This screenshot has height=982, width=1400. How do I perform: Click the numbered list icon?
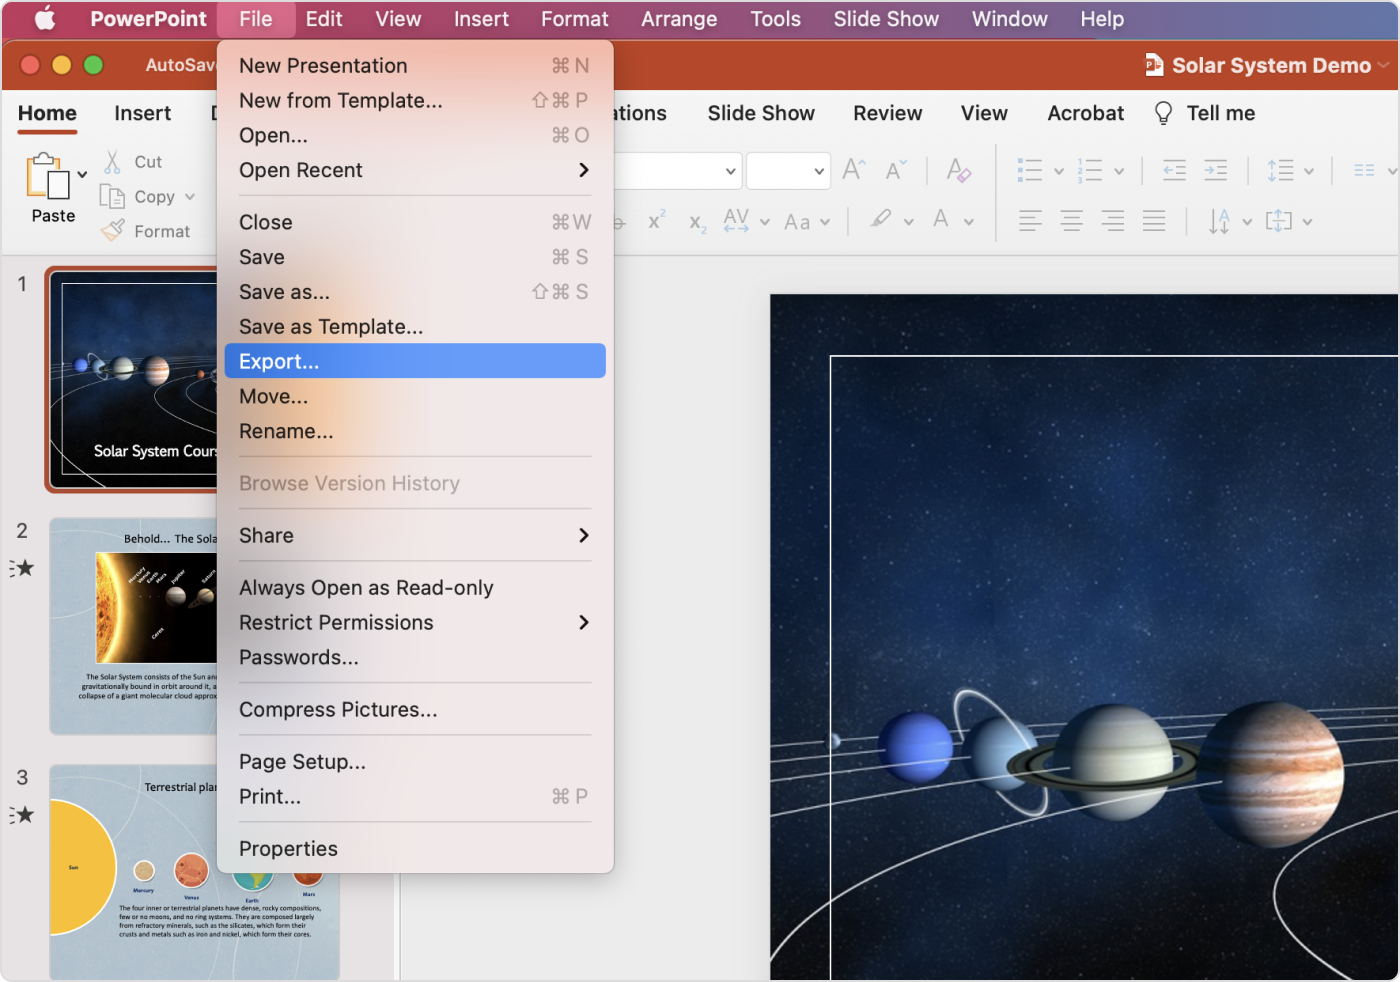(1090, 170)
